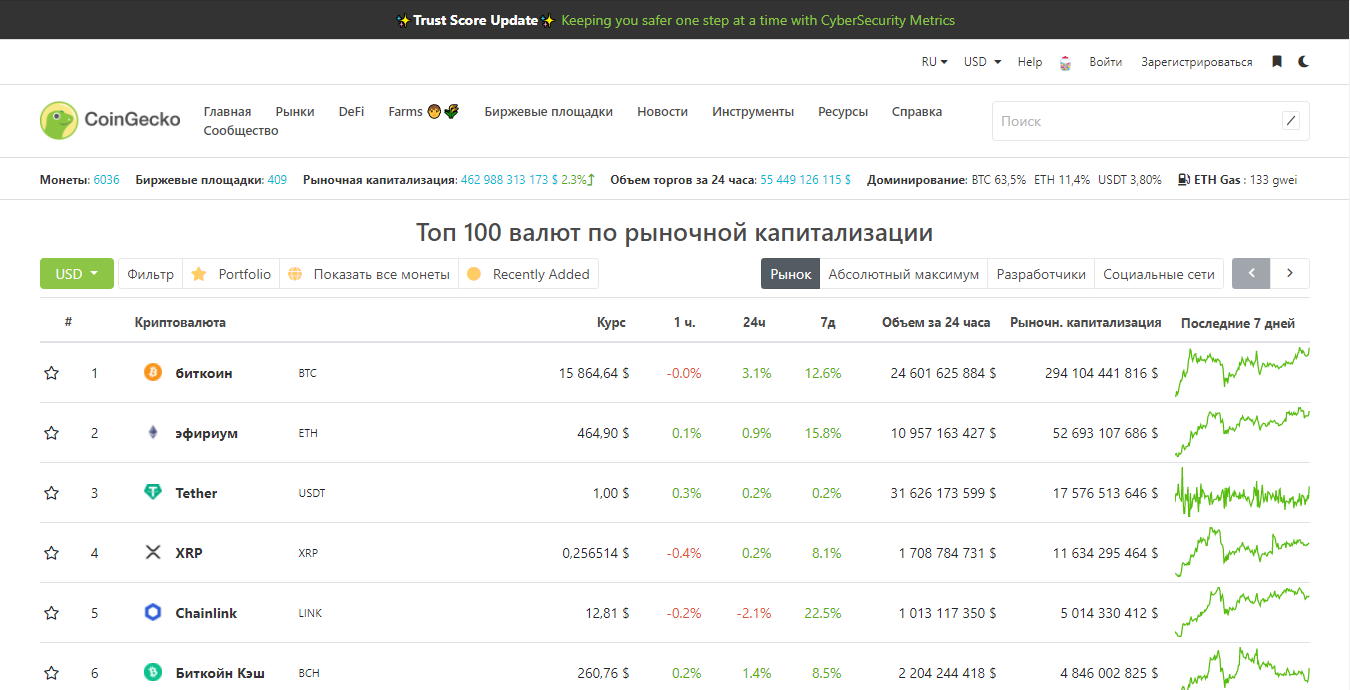The width and height of the screenshot is (1350, 690).
Task: Click the 409 exchanges count link
Action: coord(277,180)
